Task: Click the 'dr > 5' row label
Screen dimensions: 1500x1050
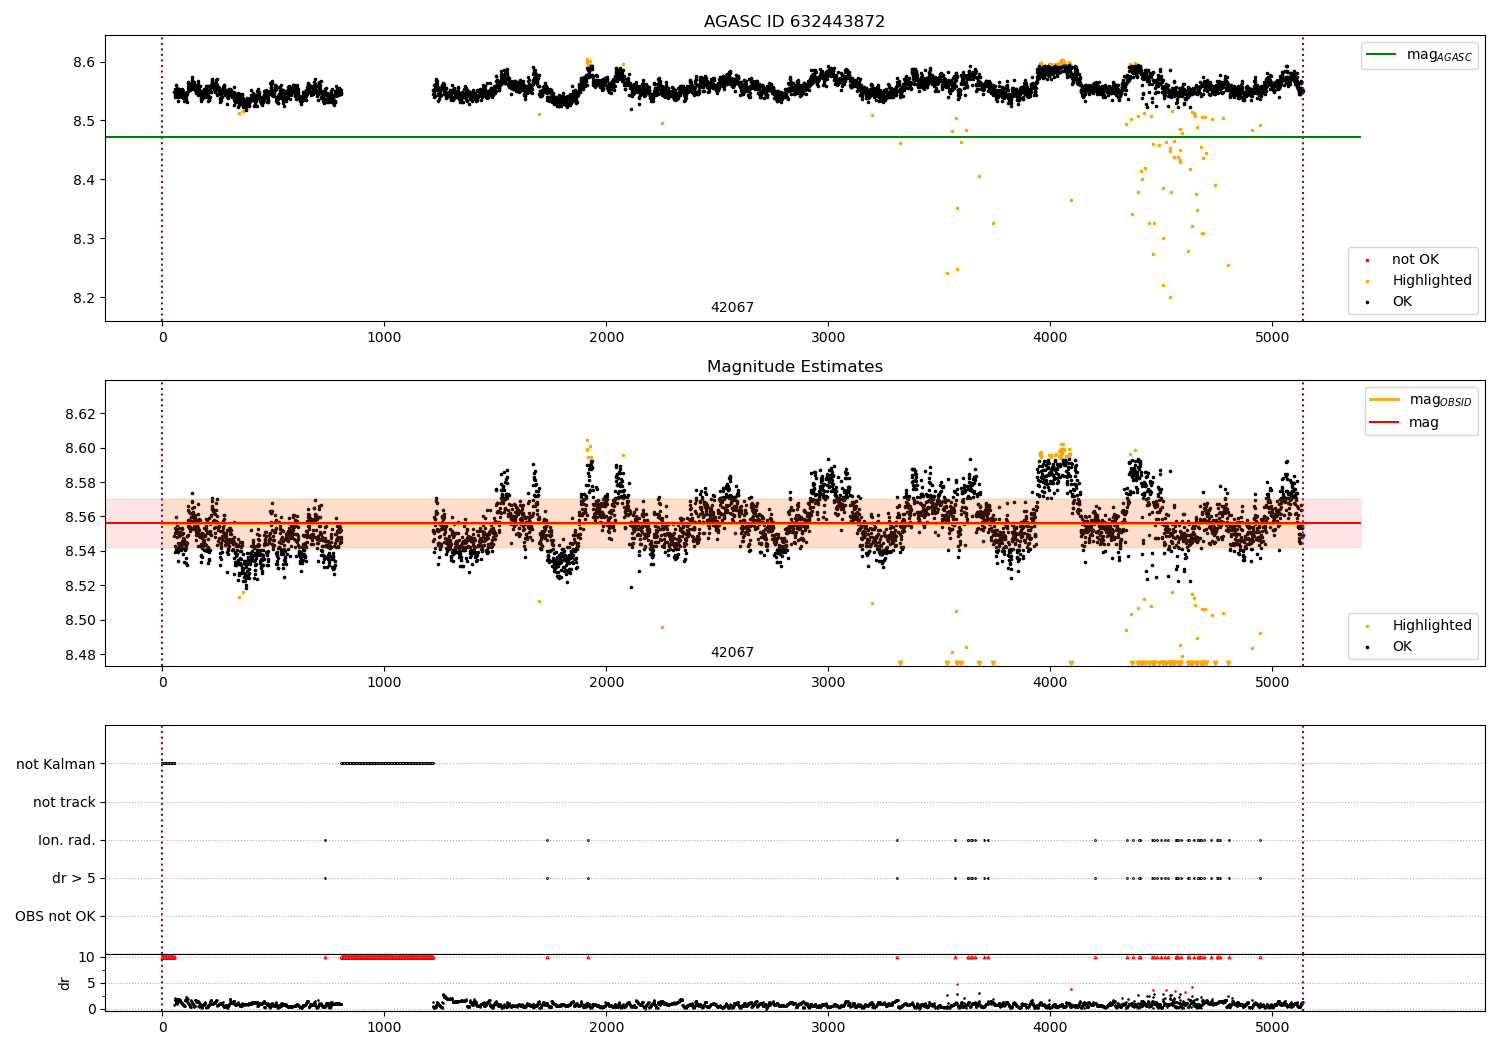Action: tap(74, 878)
